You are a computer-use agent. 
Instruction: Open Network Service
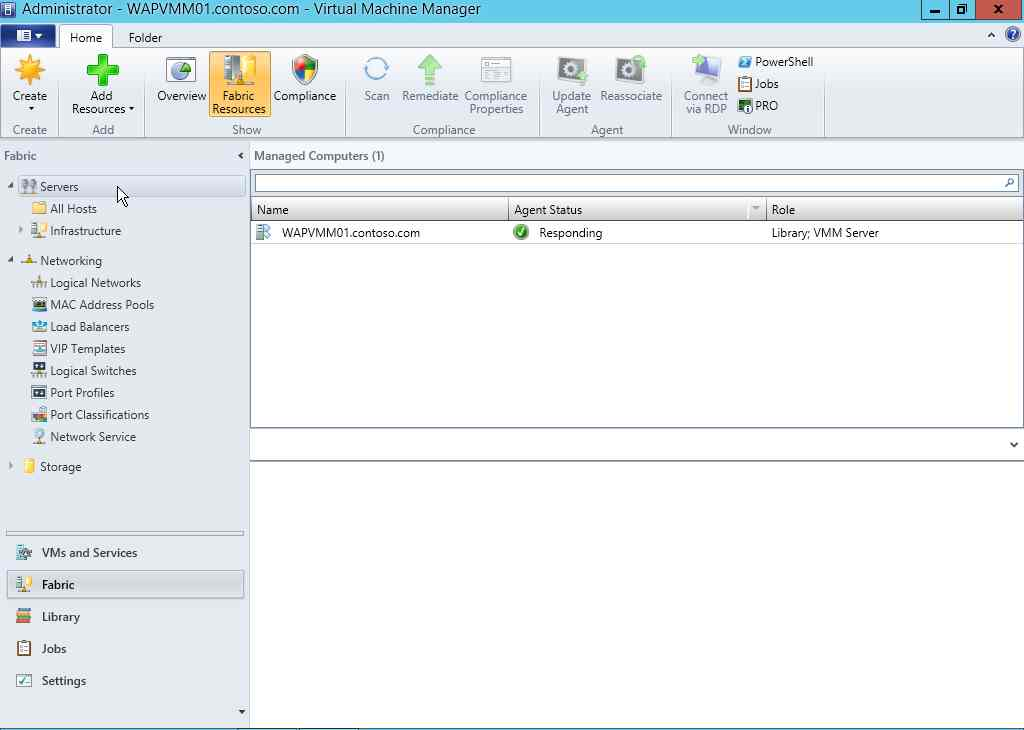(x=84, y=437)
